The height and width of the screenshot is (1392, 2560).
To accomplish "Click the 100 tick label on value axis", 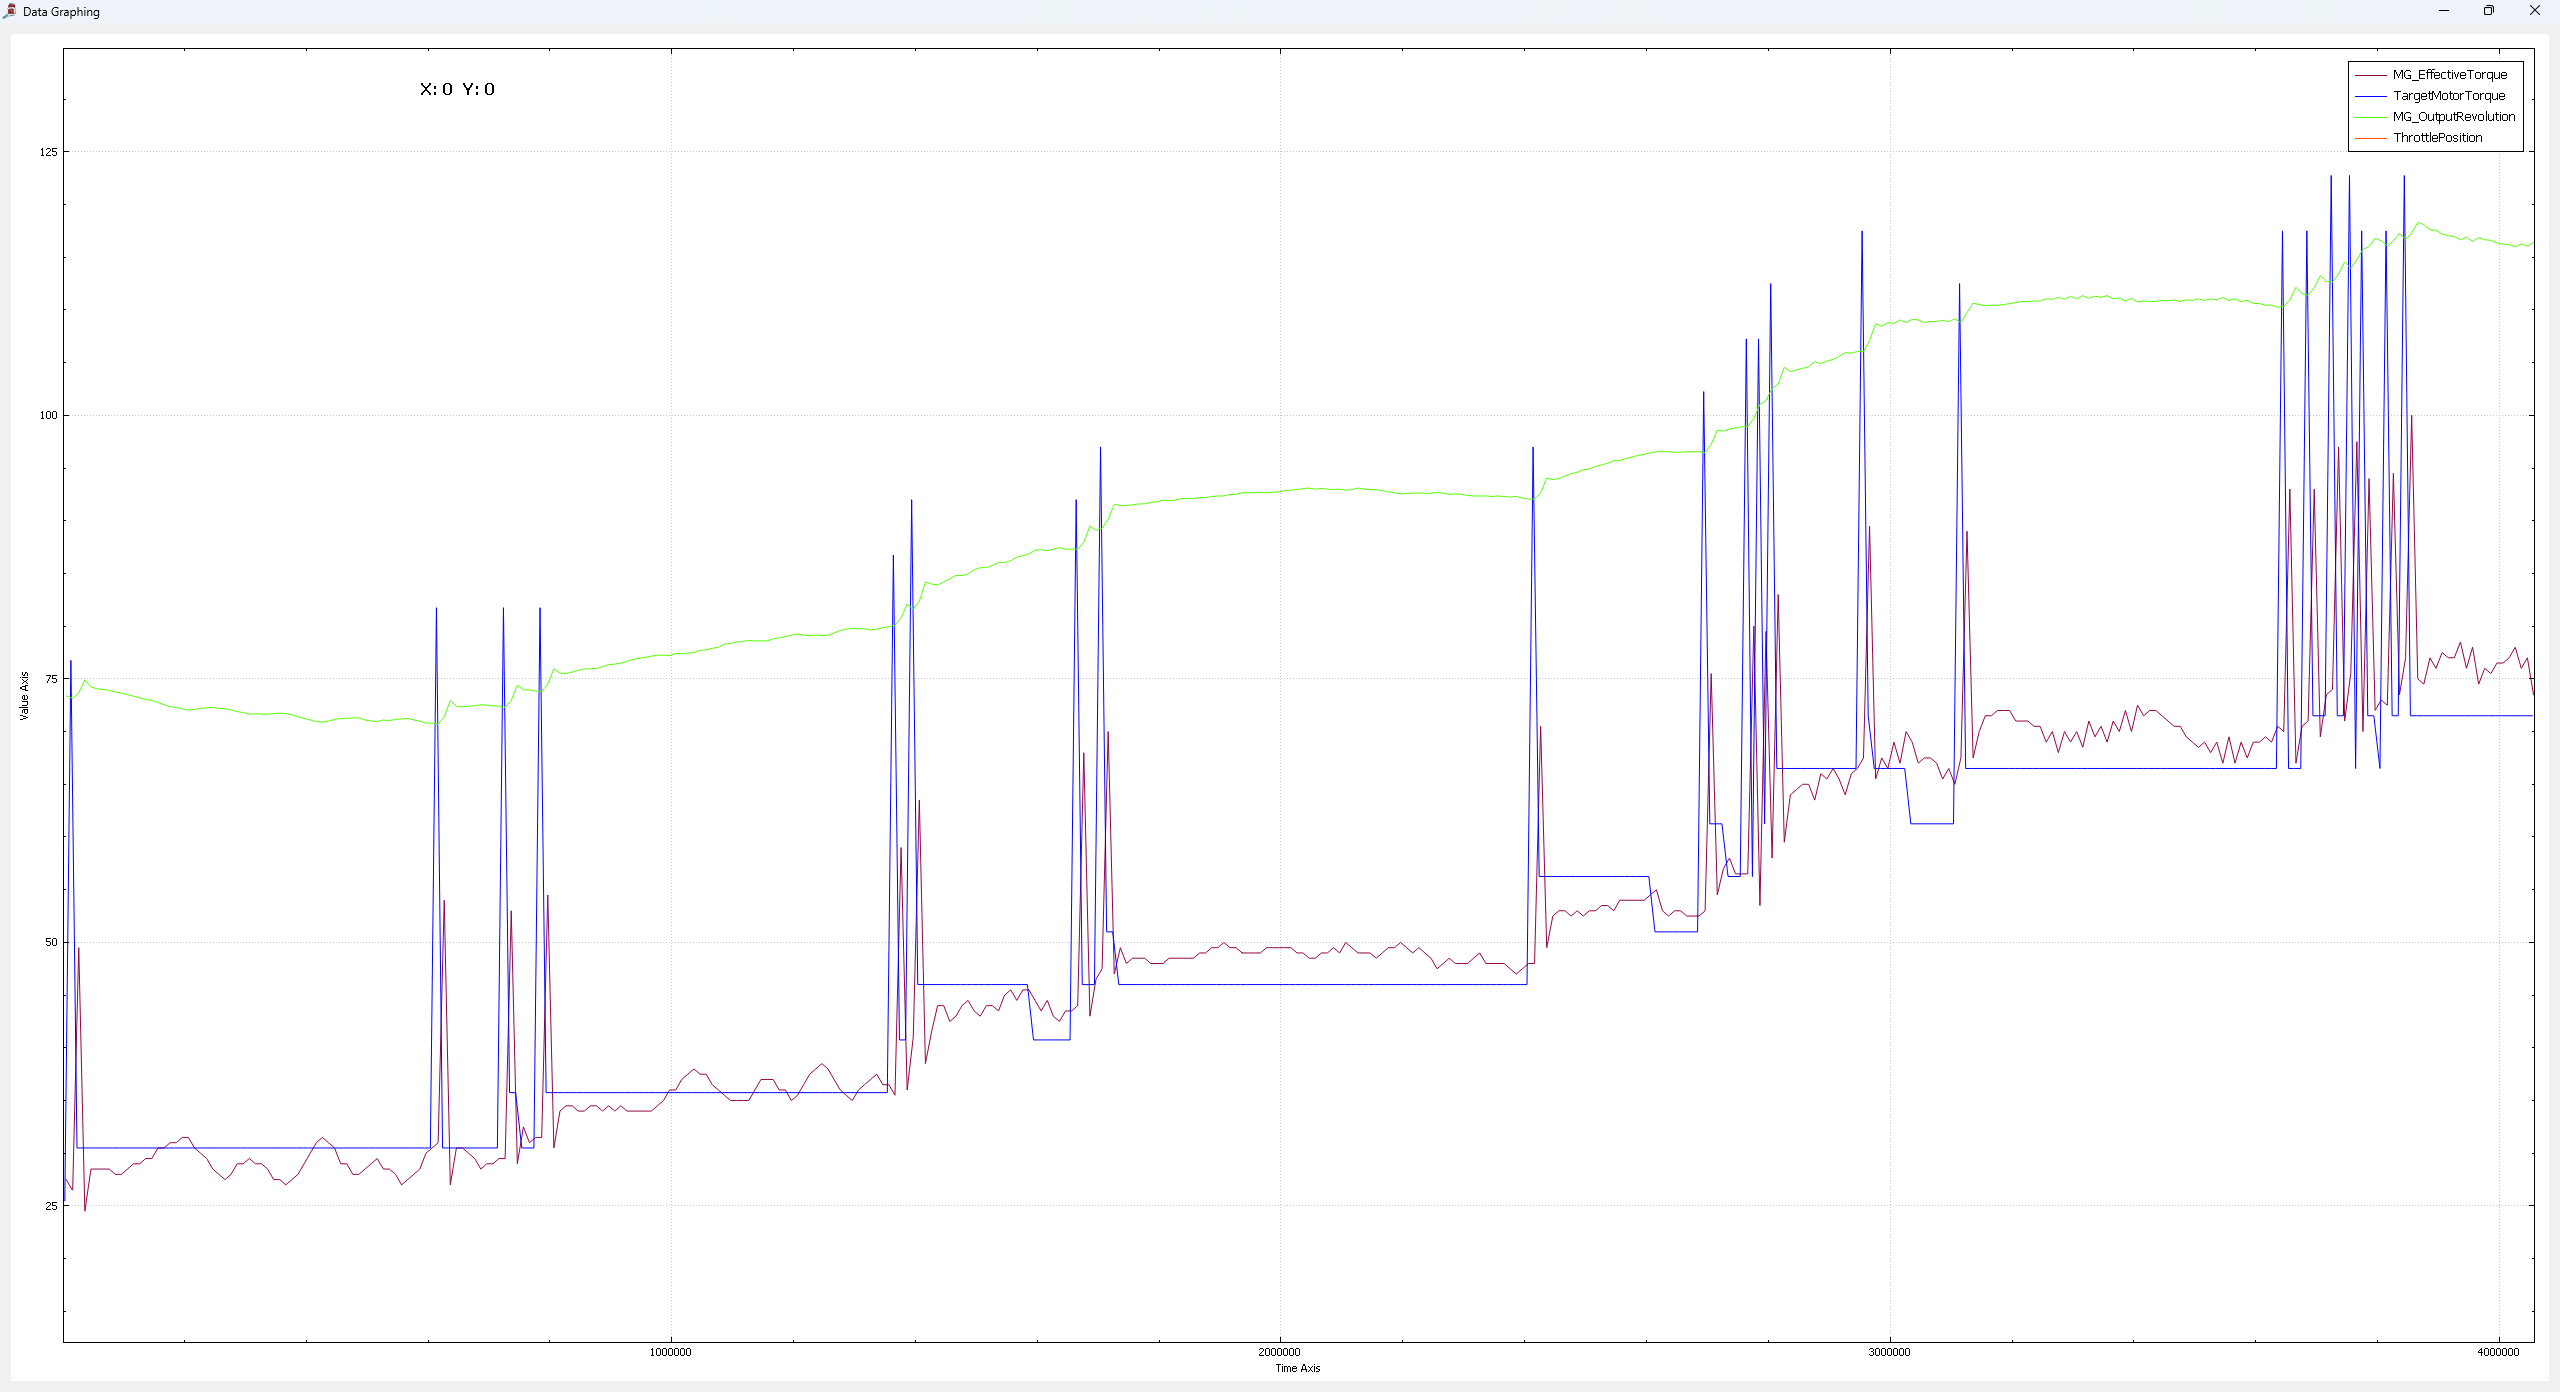I will coord(48,415).
